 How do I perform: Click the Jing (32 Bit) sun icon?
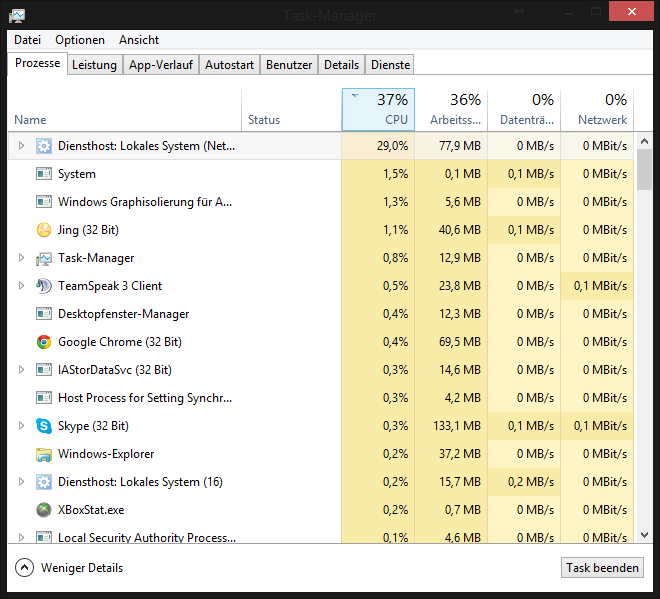(x=44, y=230)
